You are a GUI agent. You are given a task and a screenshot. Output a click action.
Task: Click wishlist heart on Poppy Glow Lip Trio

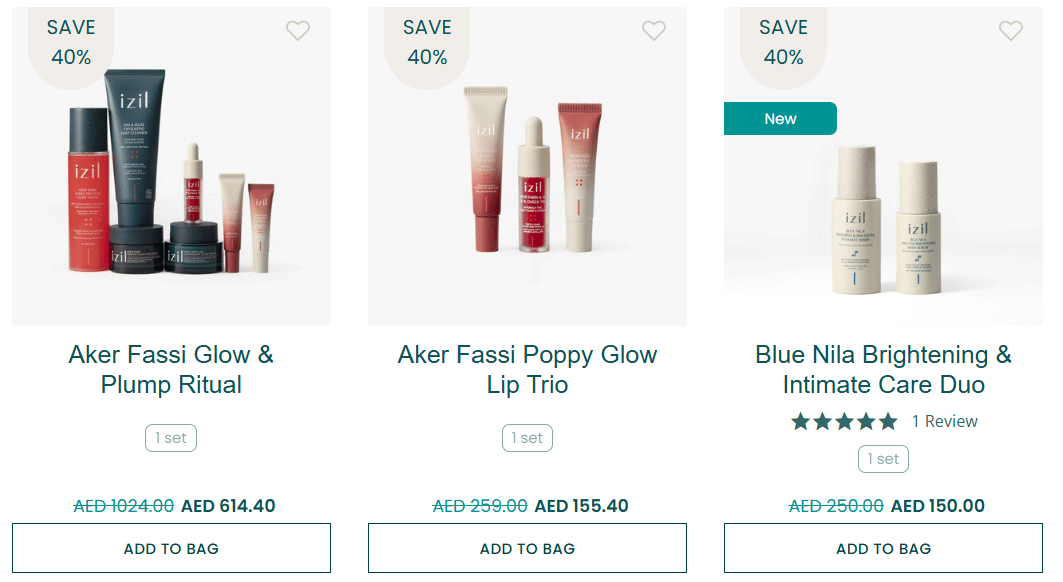654,31
